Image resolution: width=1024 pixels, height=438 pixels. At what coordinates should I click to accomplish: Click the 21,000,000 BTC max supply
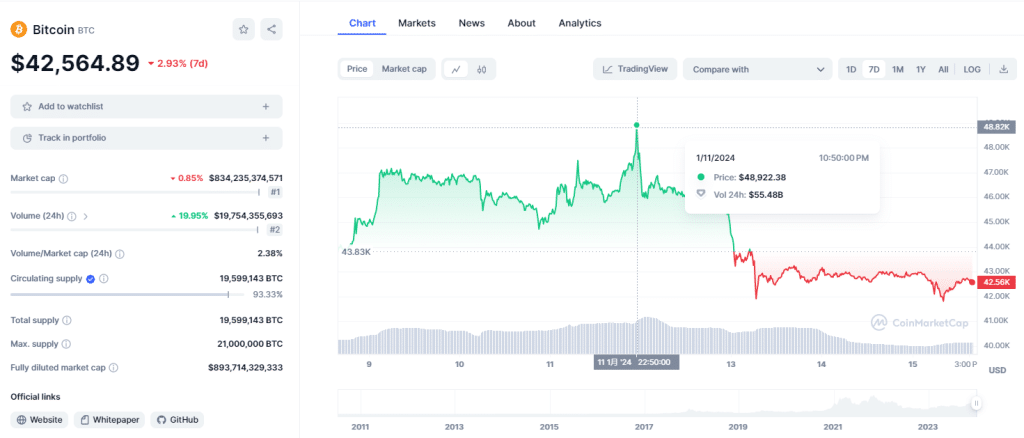click(250, 344)
